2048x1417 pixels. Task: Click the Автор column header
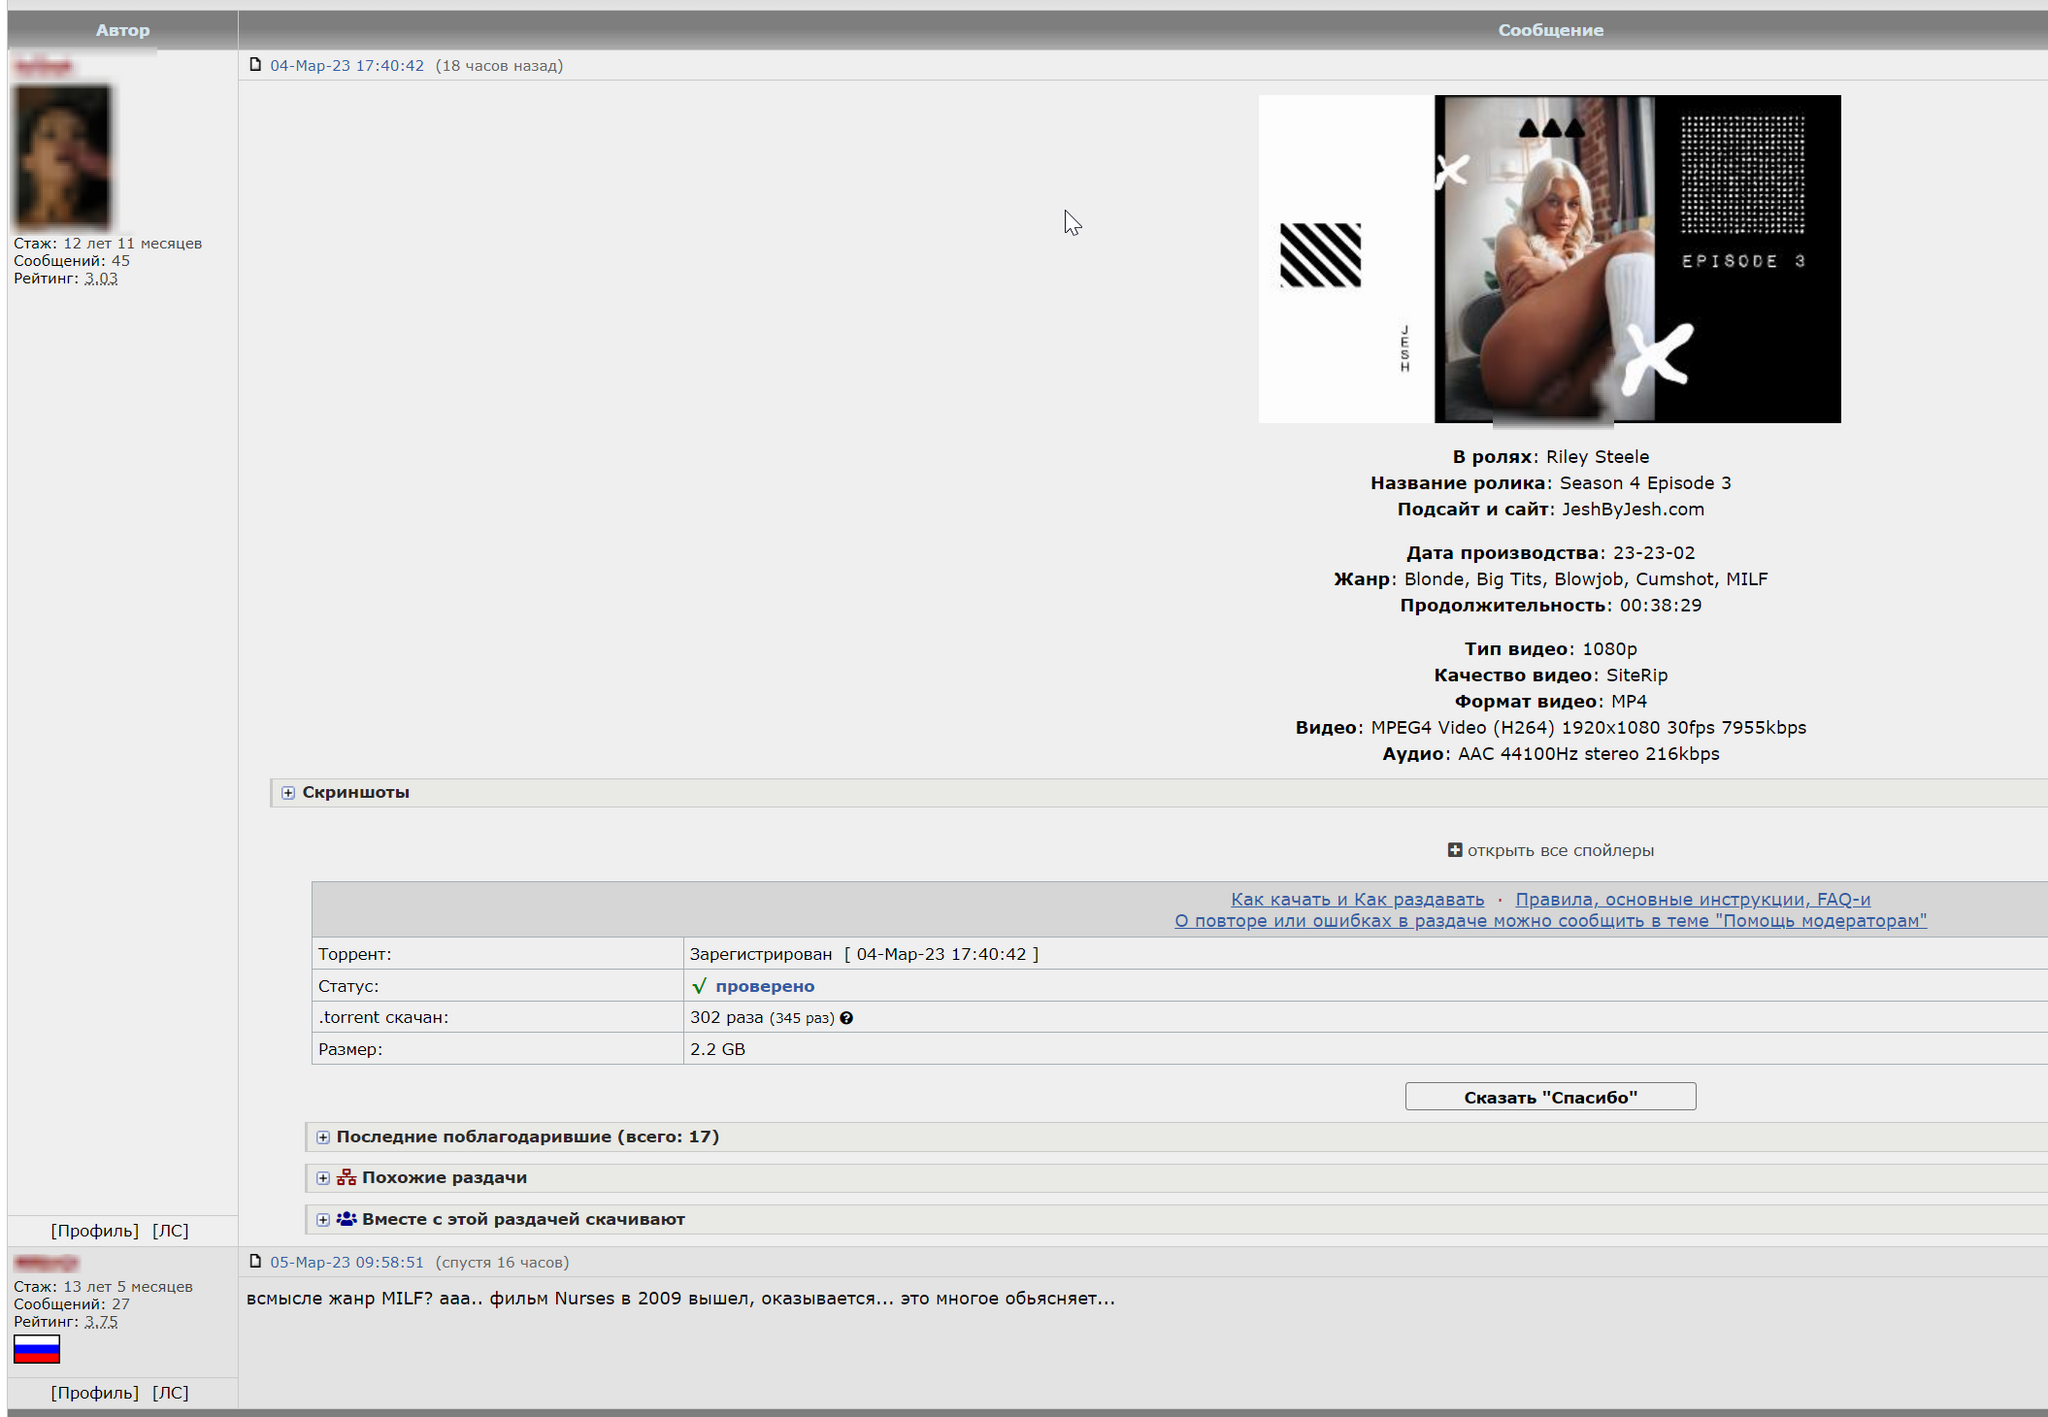pos(123,30)
